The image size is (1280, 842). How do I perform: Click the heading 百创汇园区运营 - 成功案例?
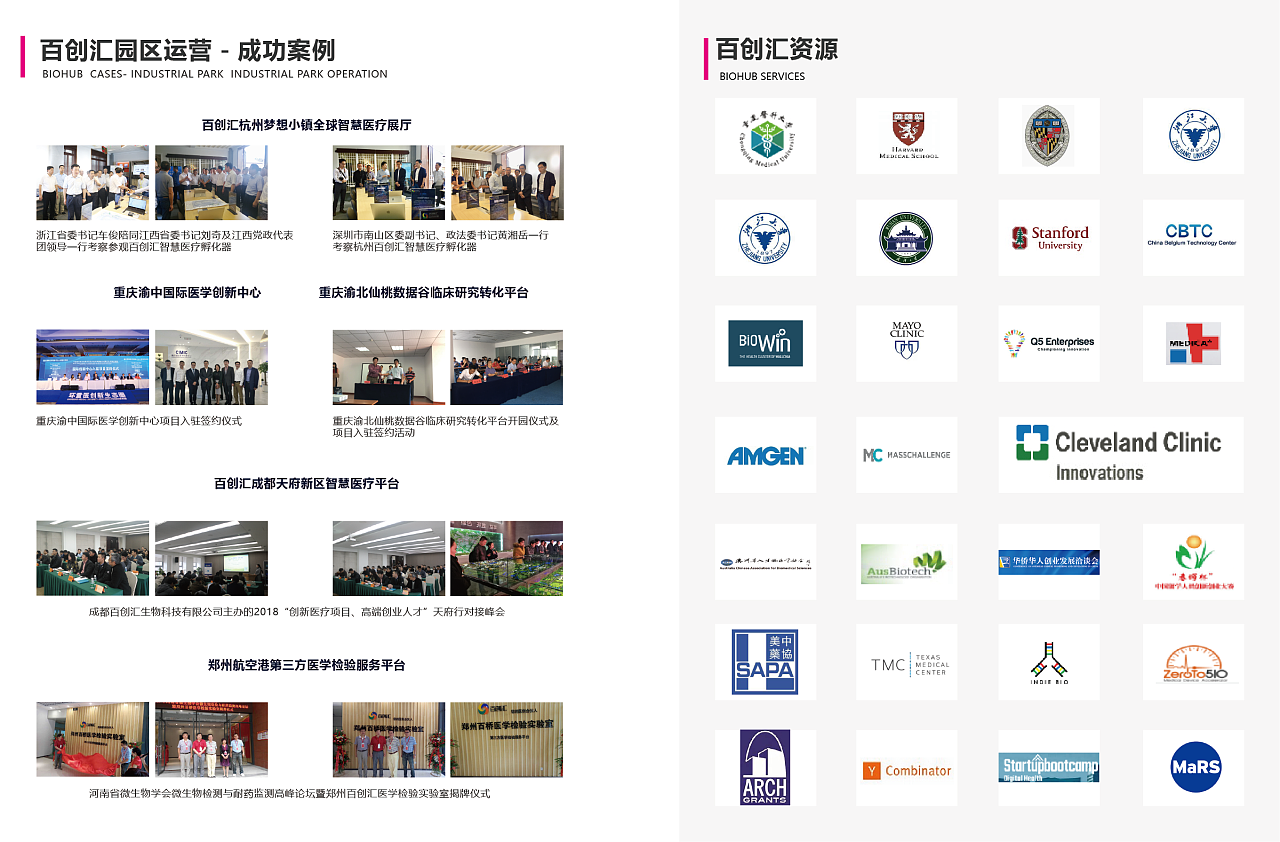click(188, 50)
